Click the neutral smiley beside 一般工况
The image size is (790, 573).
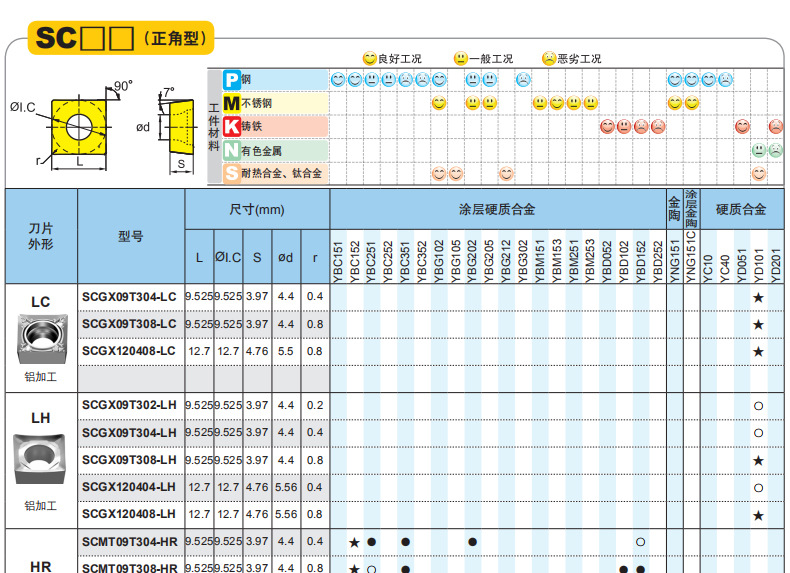pyautogui.click(x=460, y=58)
